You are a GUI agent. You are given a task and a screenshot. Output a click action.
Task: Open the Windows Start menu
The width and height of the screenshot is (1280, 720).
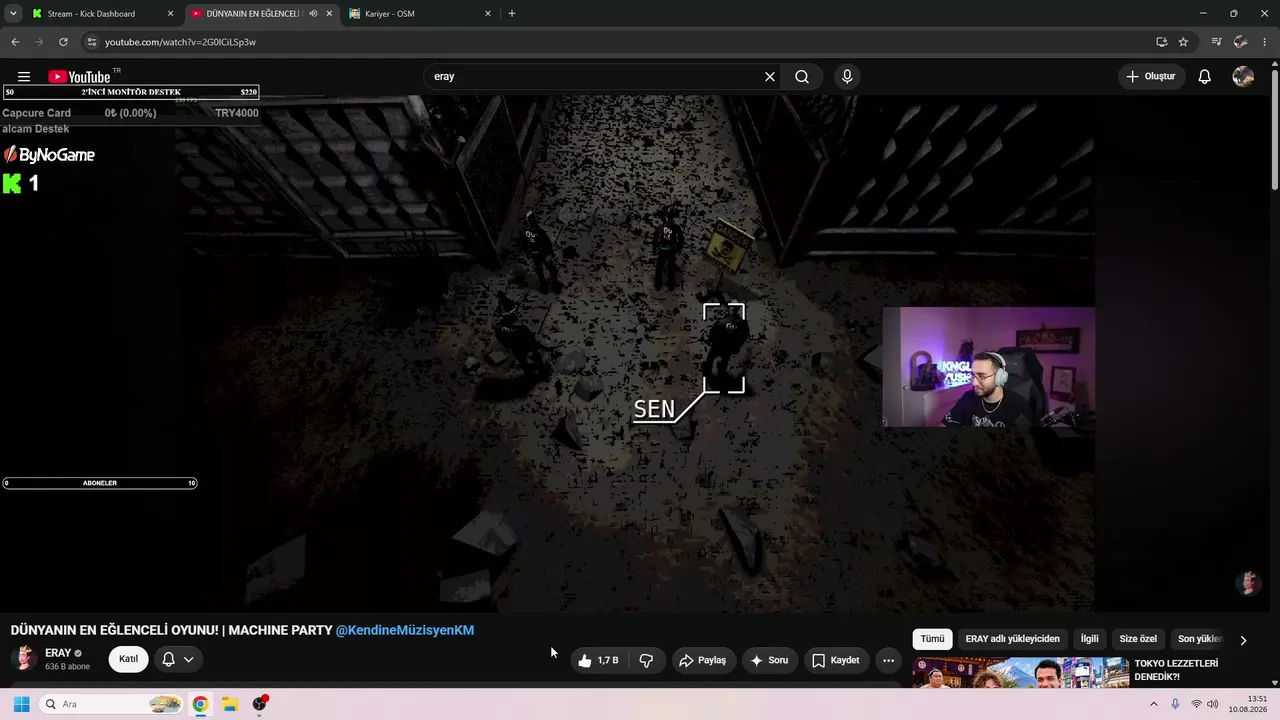(x=21, y=704)
